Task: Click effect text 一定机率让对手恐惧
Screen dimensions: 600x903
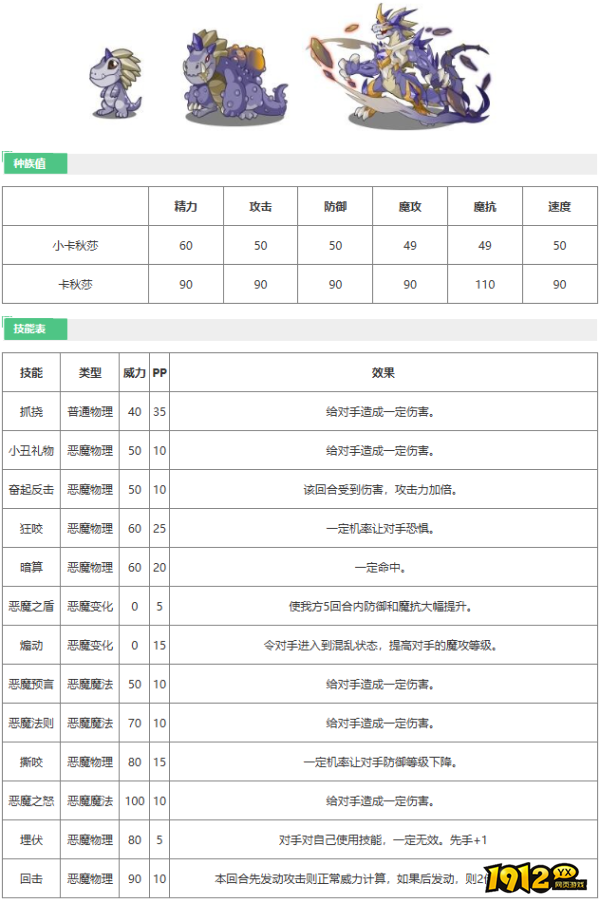Action: (x=380, y=529)
